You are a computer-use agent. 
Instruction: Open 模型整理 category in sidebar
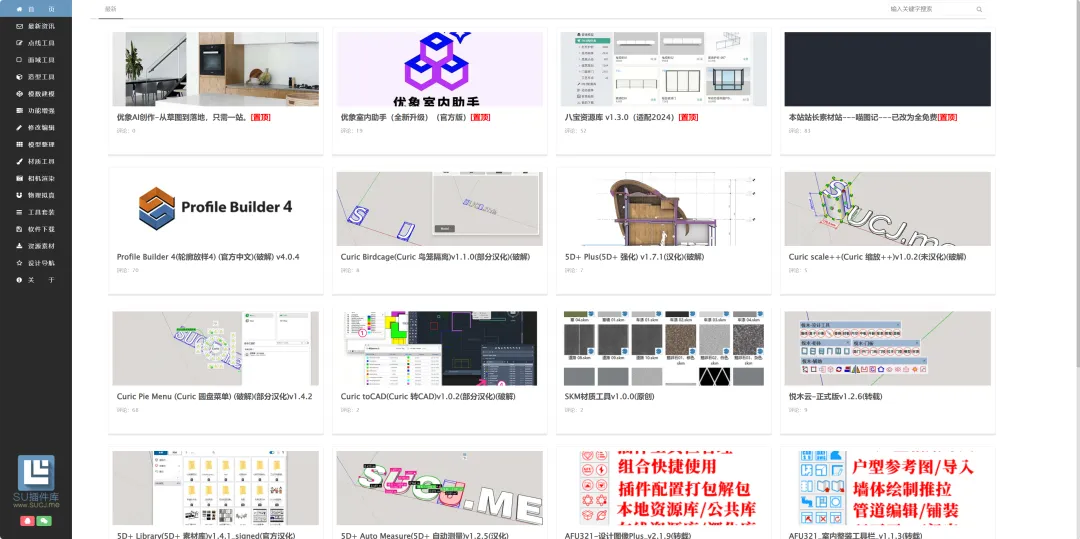tap(36, 145)
